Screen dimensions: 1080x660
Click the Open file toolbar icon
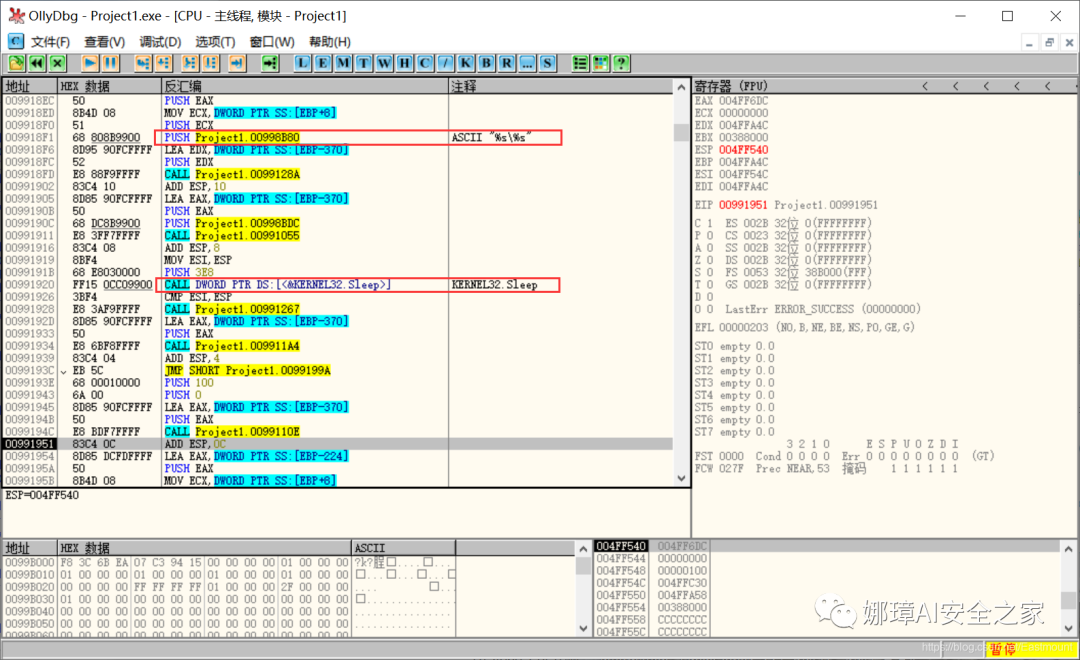17,63
